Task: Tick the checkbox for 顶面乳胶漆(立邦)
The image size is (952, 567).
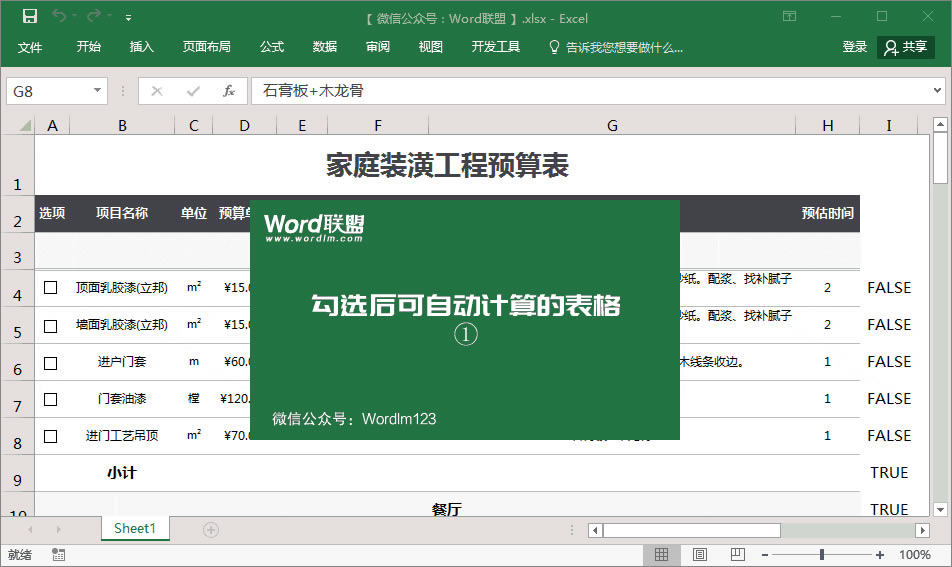Action: 50,288
